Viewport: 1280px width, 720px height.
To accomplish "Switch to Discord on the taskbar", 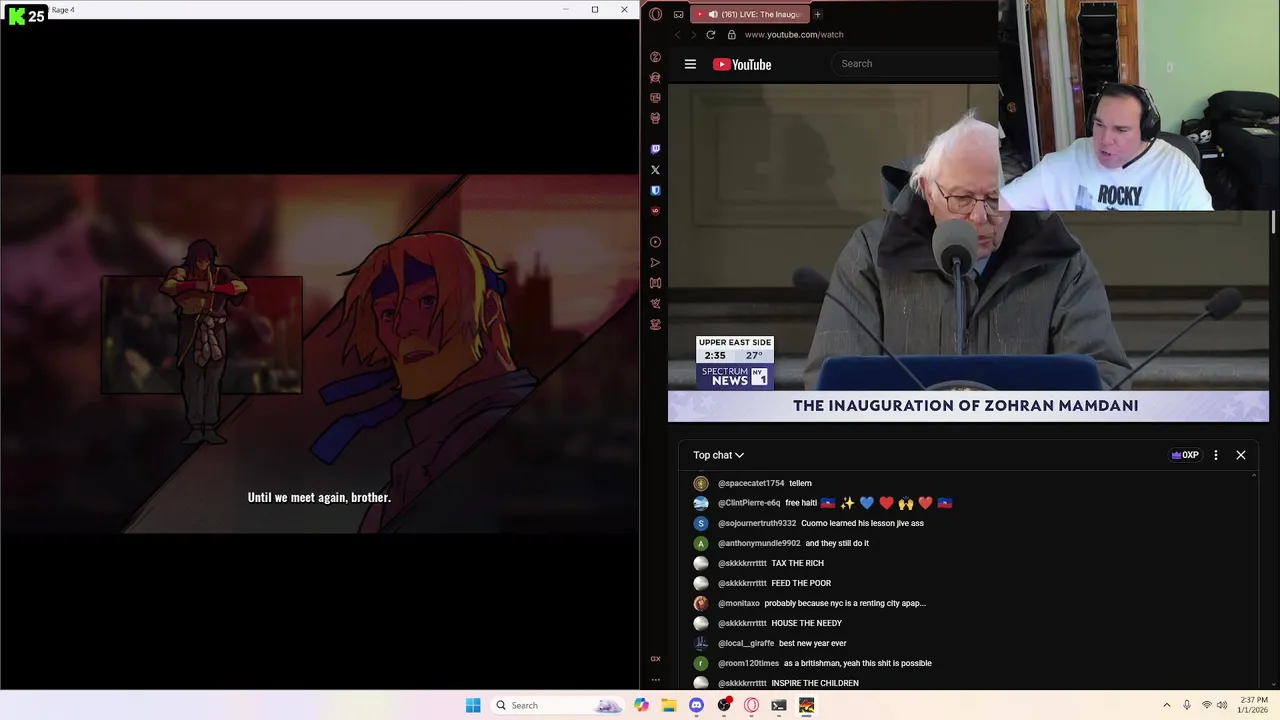I will coord(696,705).
